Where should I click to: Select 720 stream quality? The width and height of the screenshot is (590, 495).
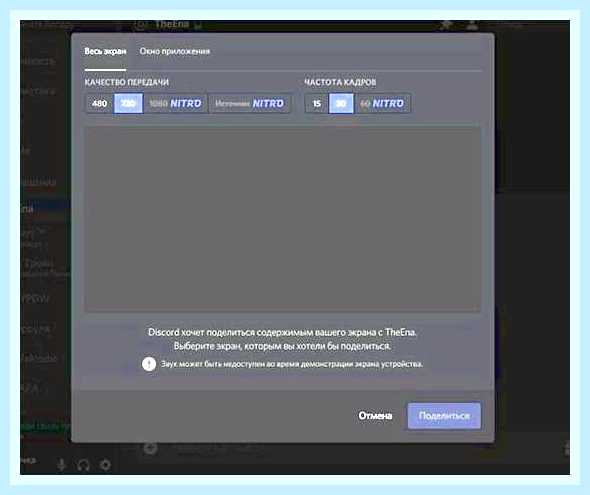coord(128,103)
